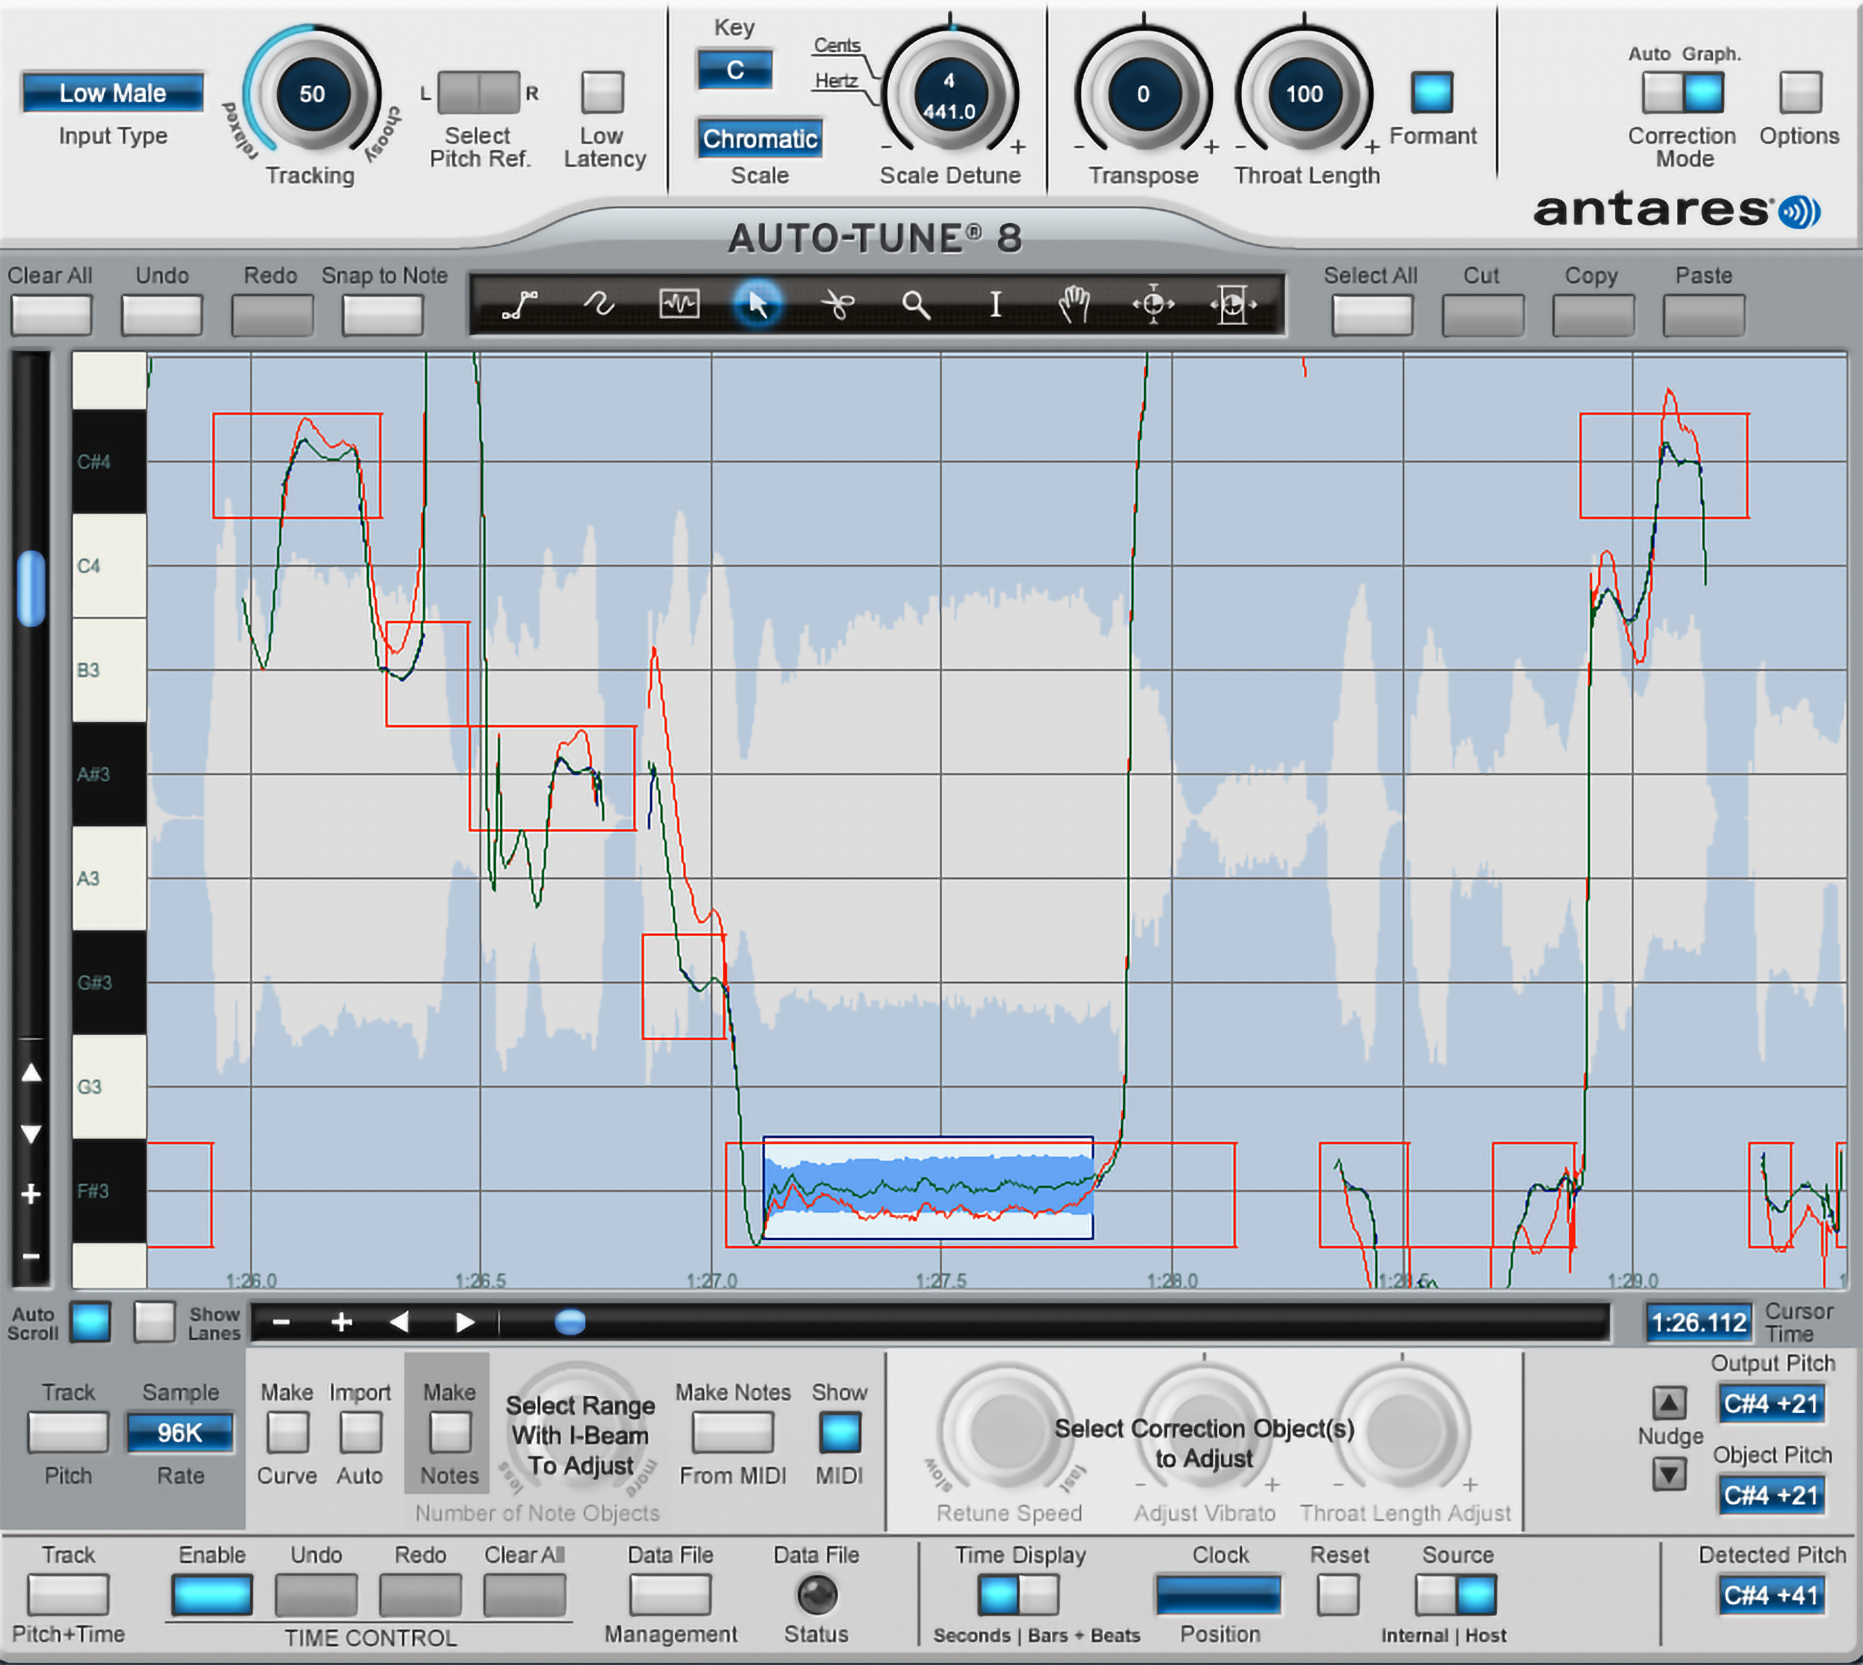Viewport: 1863px width, 1665px height.
Task: Select the Scissors tool
Action: click(837, 304)
